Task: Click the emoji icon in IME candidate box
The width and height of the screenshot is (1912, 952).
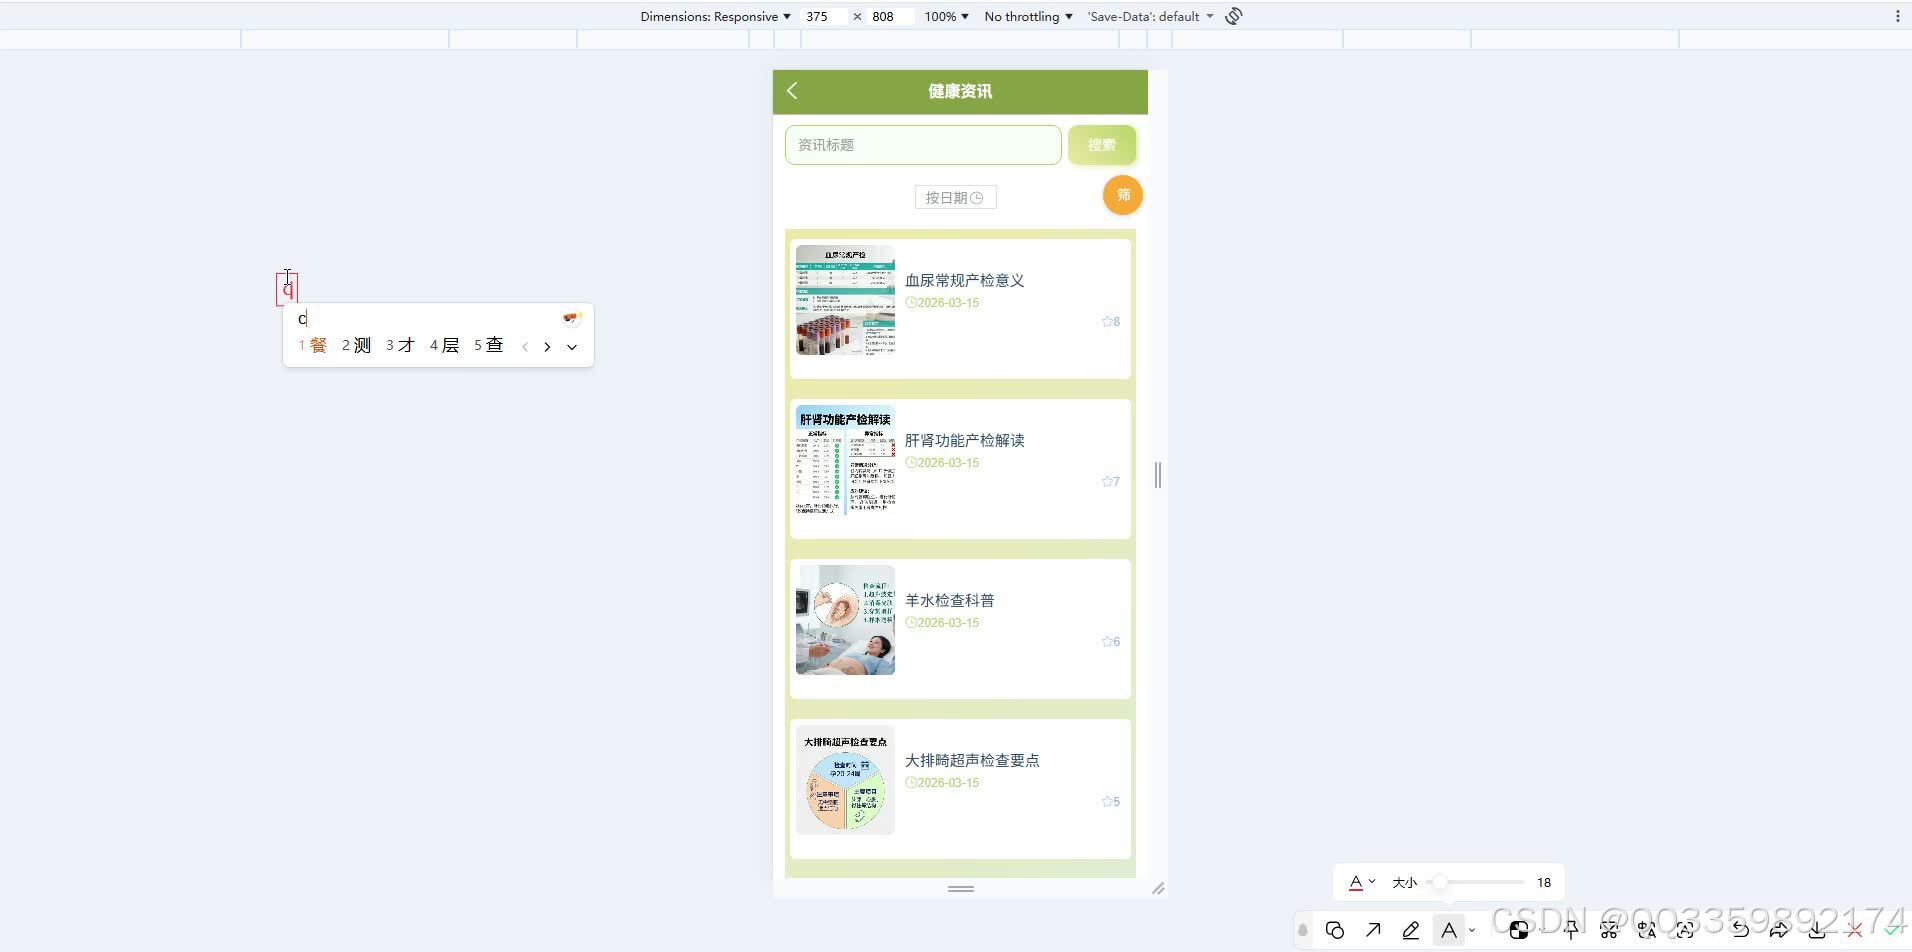Action: (x=571, y=318)
